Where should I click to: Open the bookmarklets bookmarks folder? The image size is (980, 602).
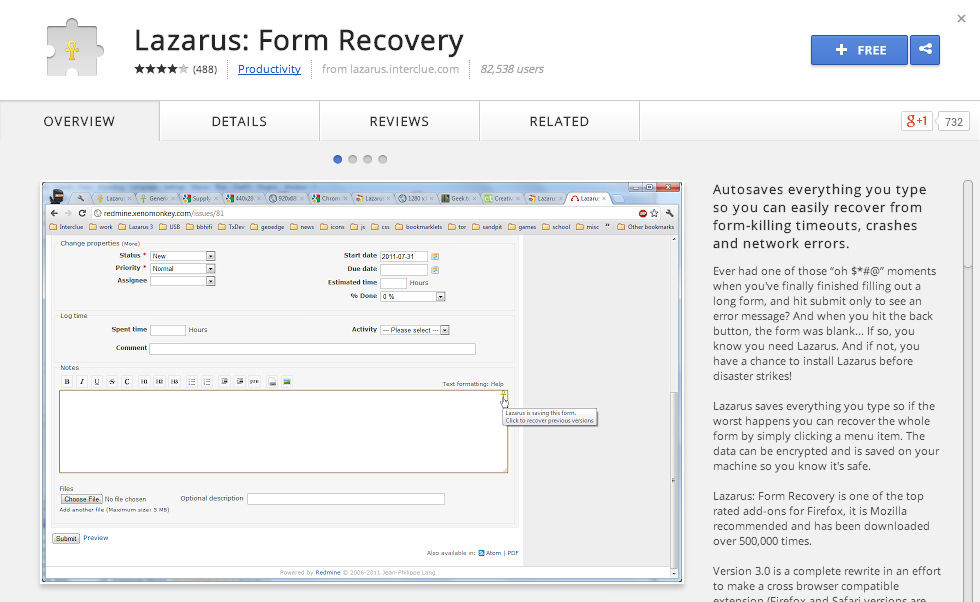point(419,227)
